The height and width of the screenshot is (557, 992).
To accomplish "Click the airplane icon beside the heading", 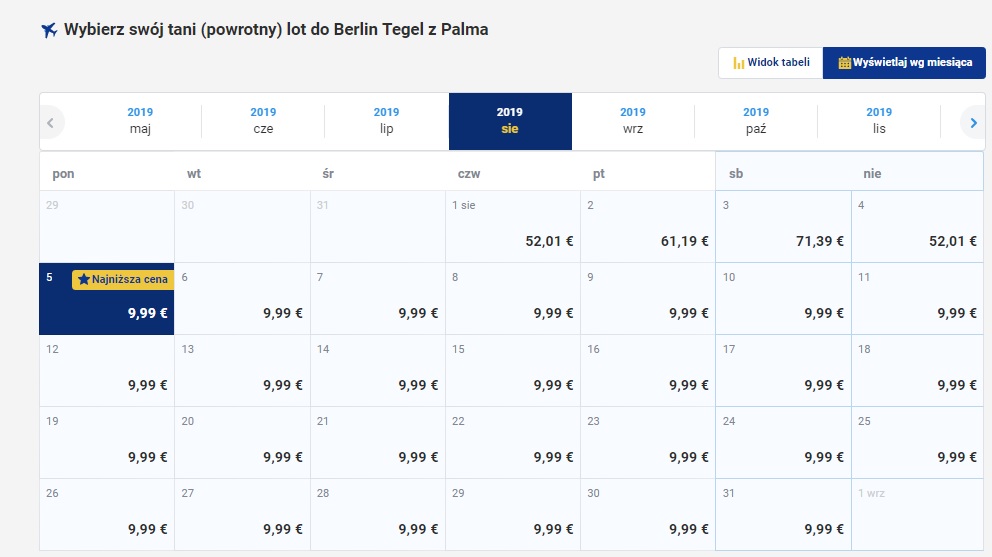I will (x=49, y=30).
